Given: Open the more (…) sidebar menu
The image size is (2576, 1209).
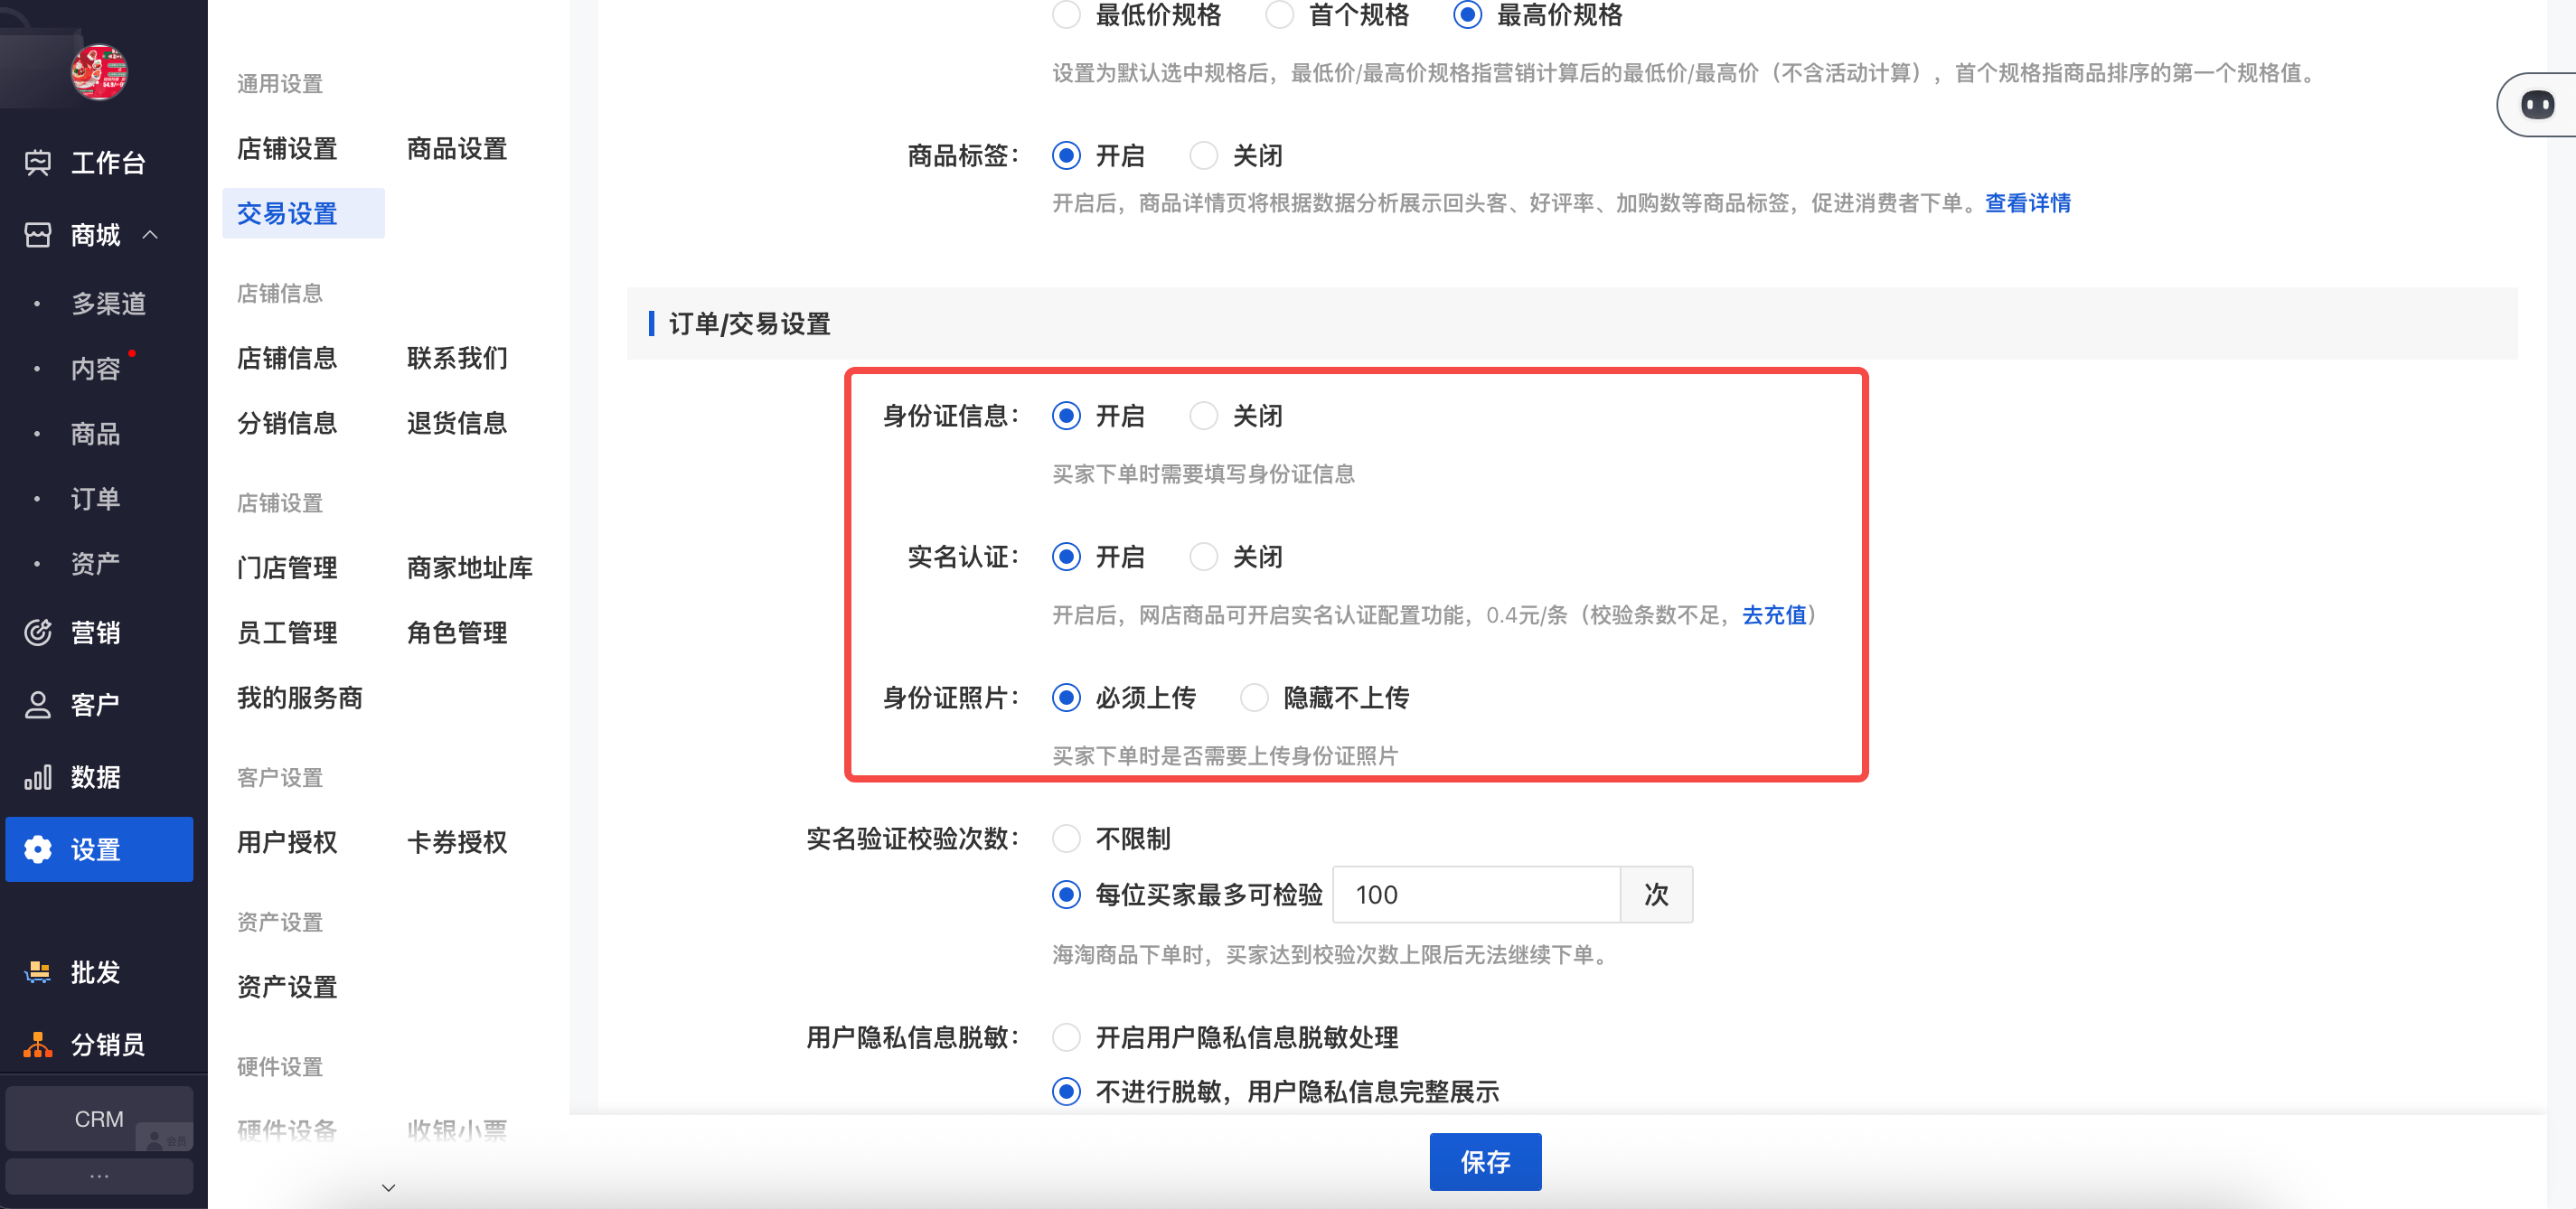Looking at the screenshot, I should pos(99,1176).
